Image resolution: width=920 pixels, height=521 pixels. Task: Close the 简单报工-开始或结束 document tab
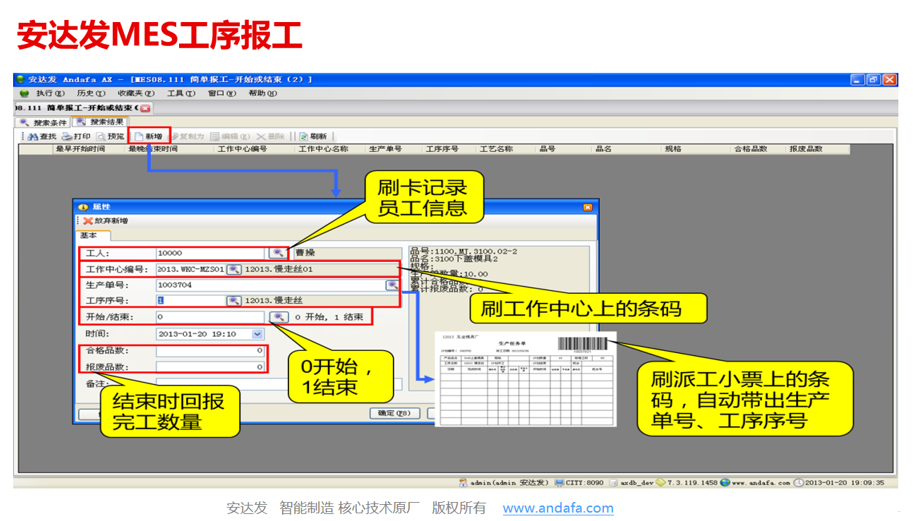tap(145, 108)
